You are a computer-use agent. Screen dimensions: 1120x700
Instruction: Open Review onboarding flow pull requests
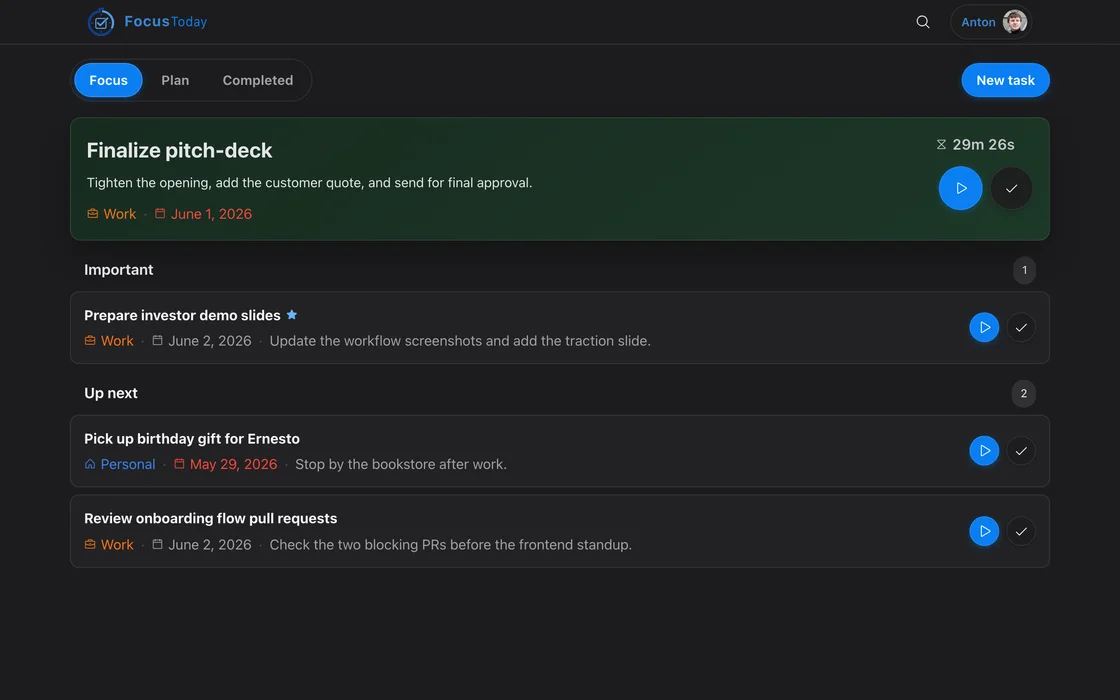pyautogui.click(x=211, y=518)
